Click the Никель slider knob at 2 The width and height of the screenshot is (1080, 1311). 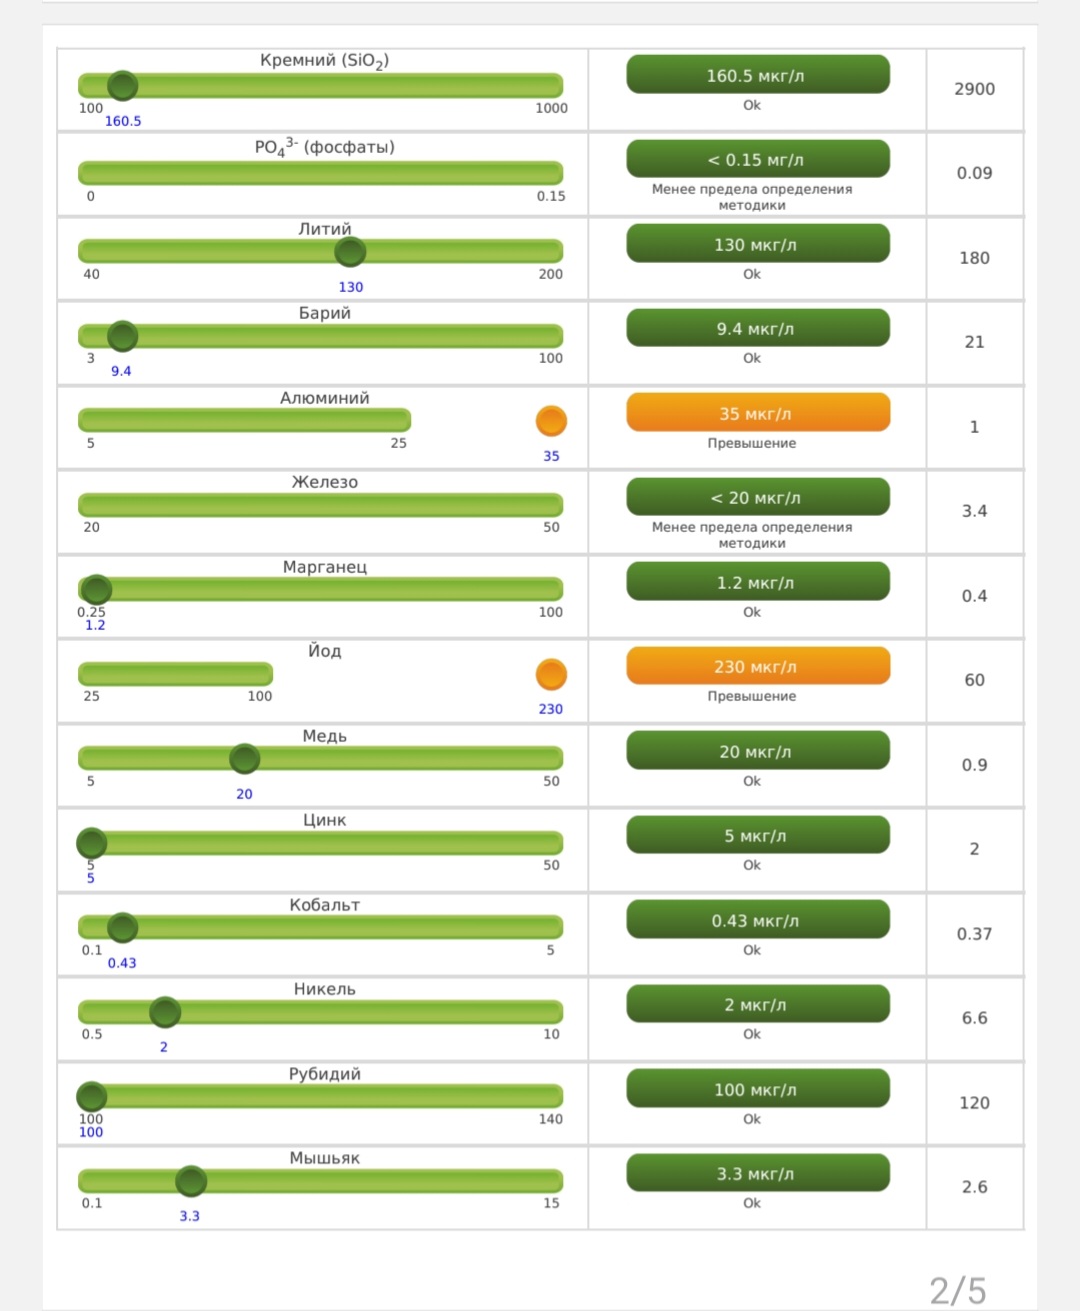tap(165, 1012)
